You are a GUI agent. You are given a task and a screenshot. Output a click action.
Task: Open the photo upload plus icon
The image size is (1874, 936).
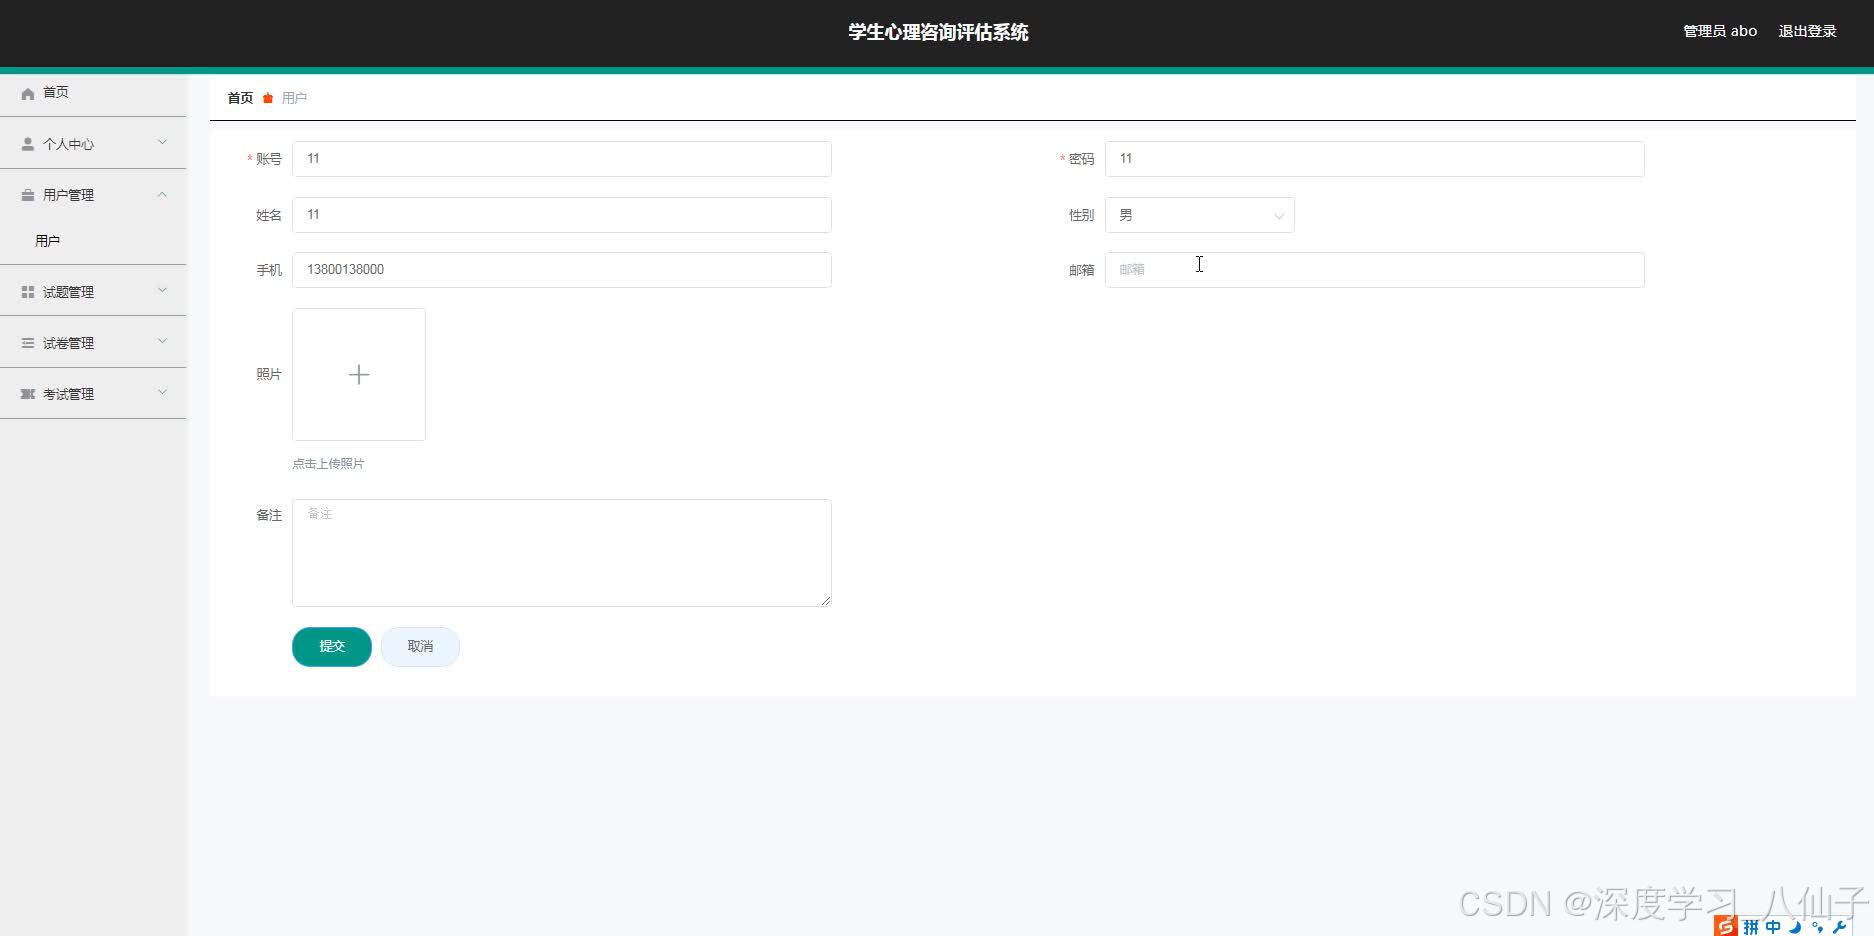pos(358,374)
